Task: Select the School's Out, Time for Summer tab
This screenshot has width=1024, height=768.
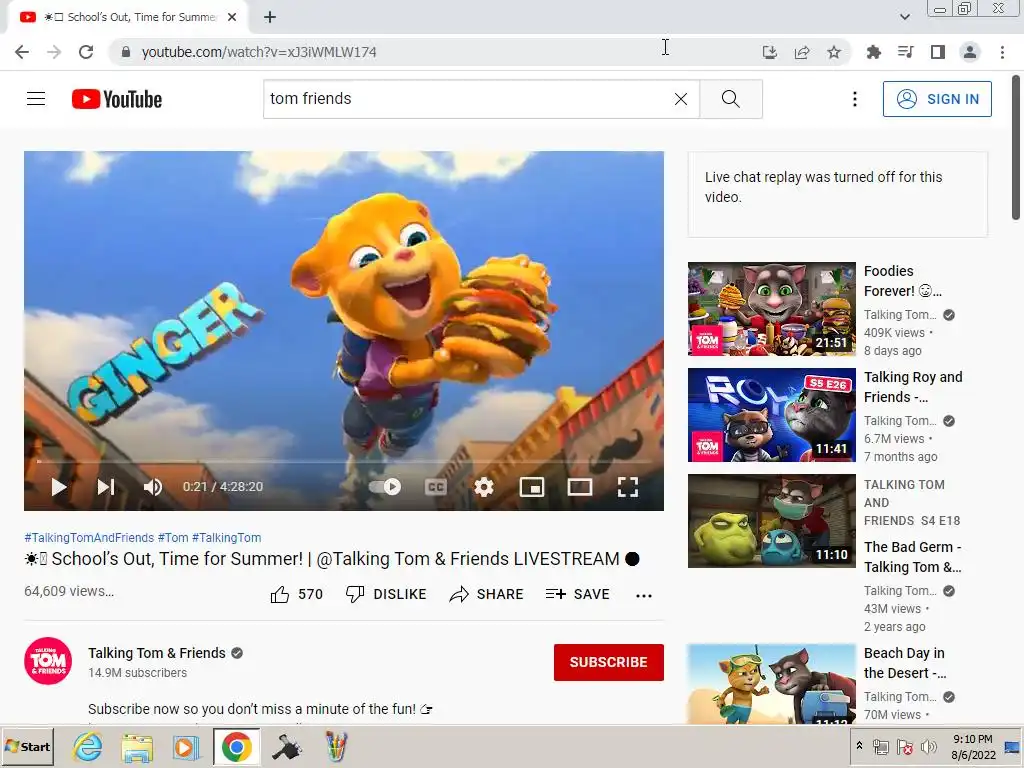Action: pyautogui.click(x=128, y=17)
